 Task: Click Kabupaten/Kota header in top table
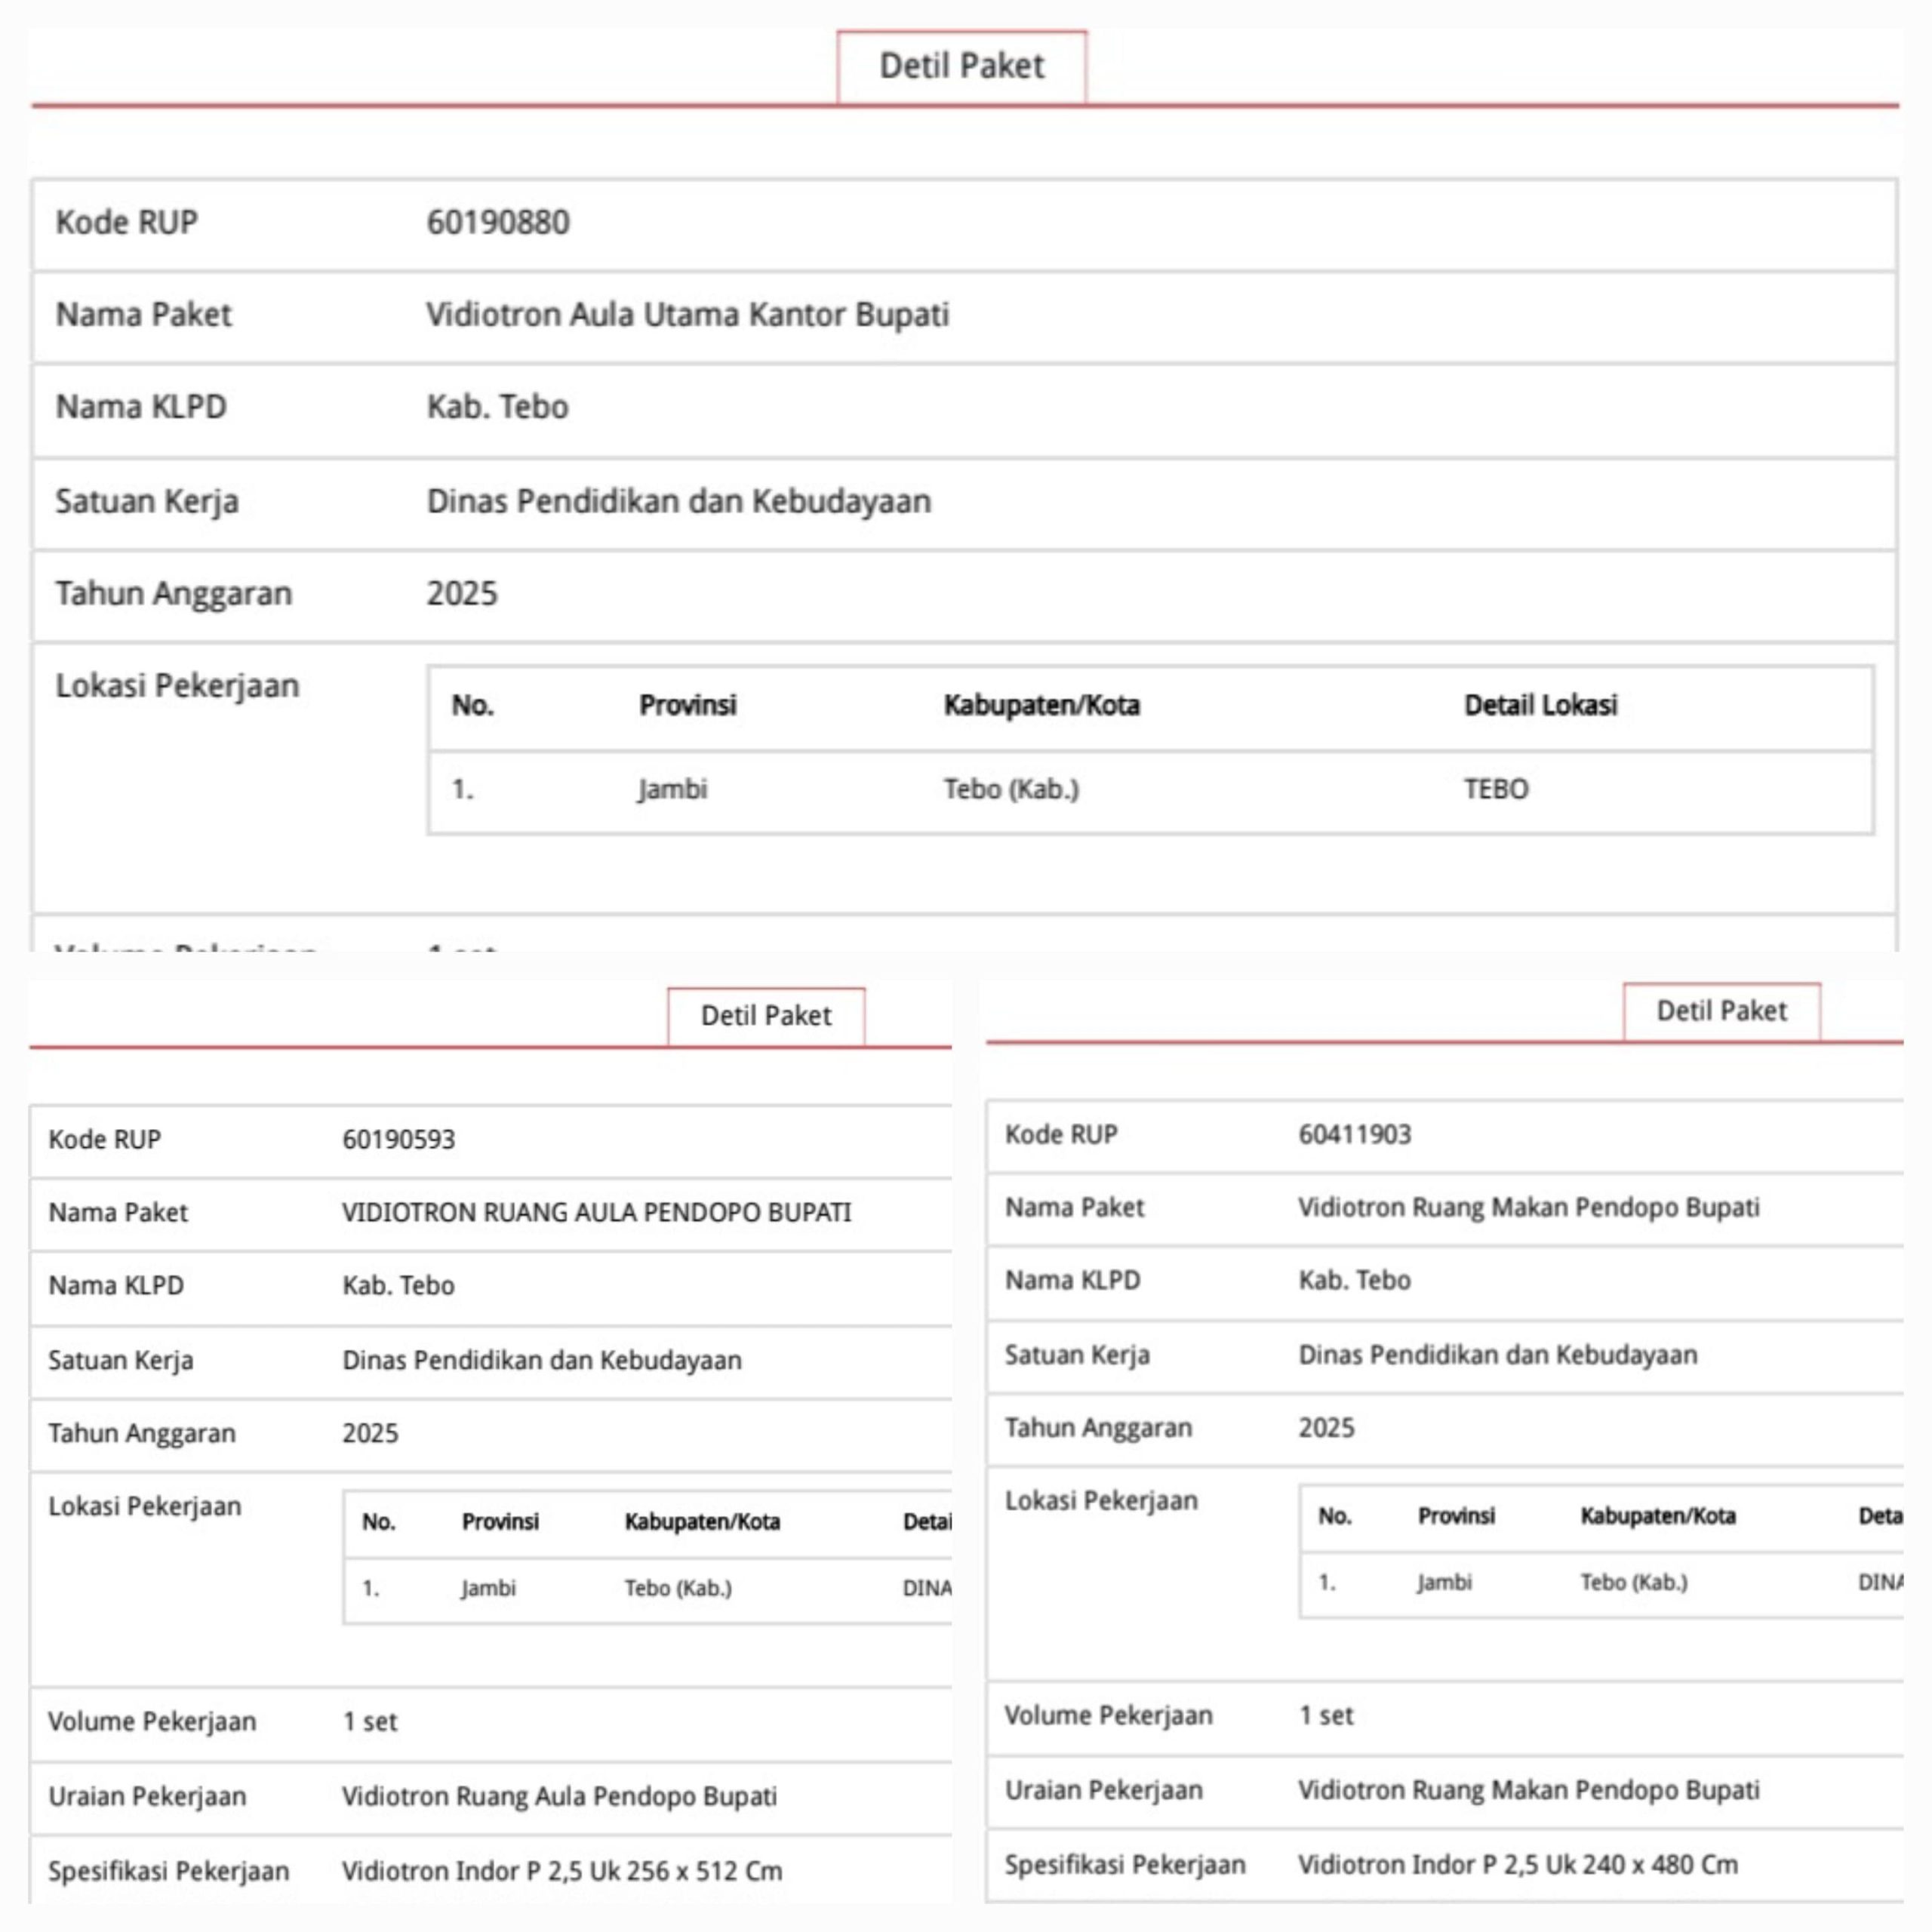click(x=1041, y=706)
